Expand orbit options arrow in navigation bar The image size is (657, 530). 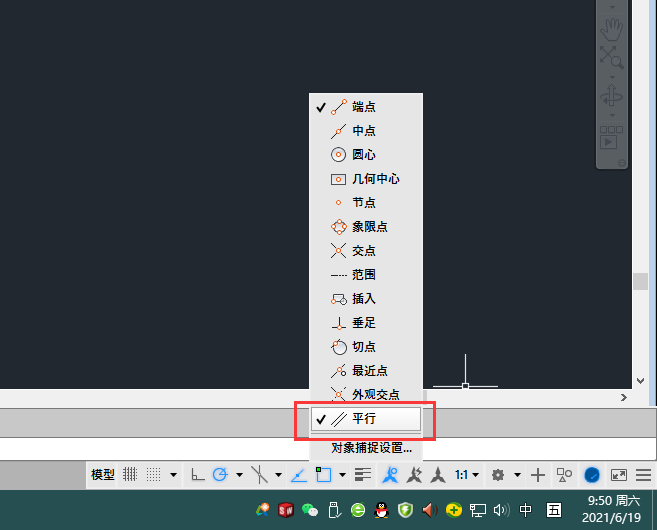point(612,115)
